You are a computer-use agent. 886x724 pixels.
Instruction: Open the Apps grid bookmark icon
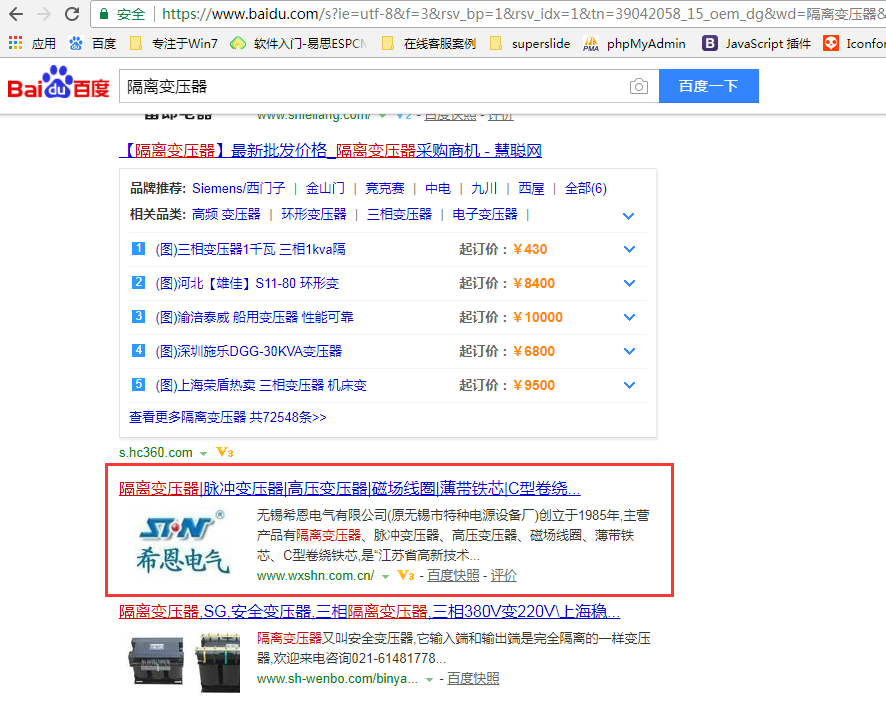coord(15,43)
